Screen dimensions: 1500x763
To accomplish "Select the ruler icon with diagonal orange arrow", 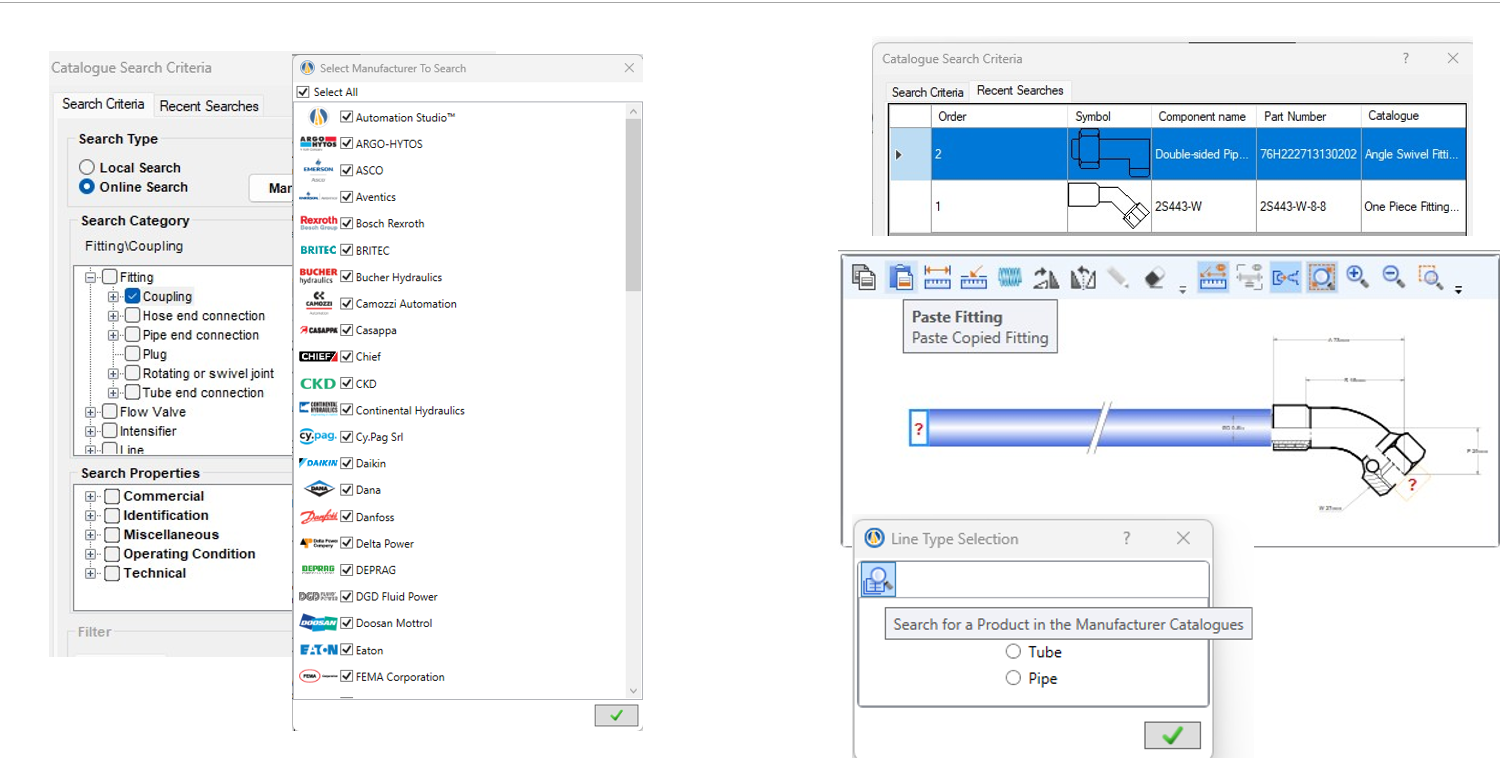I will pyautogui.click(x=973, y=277).
